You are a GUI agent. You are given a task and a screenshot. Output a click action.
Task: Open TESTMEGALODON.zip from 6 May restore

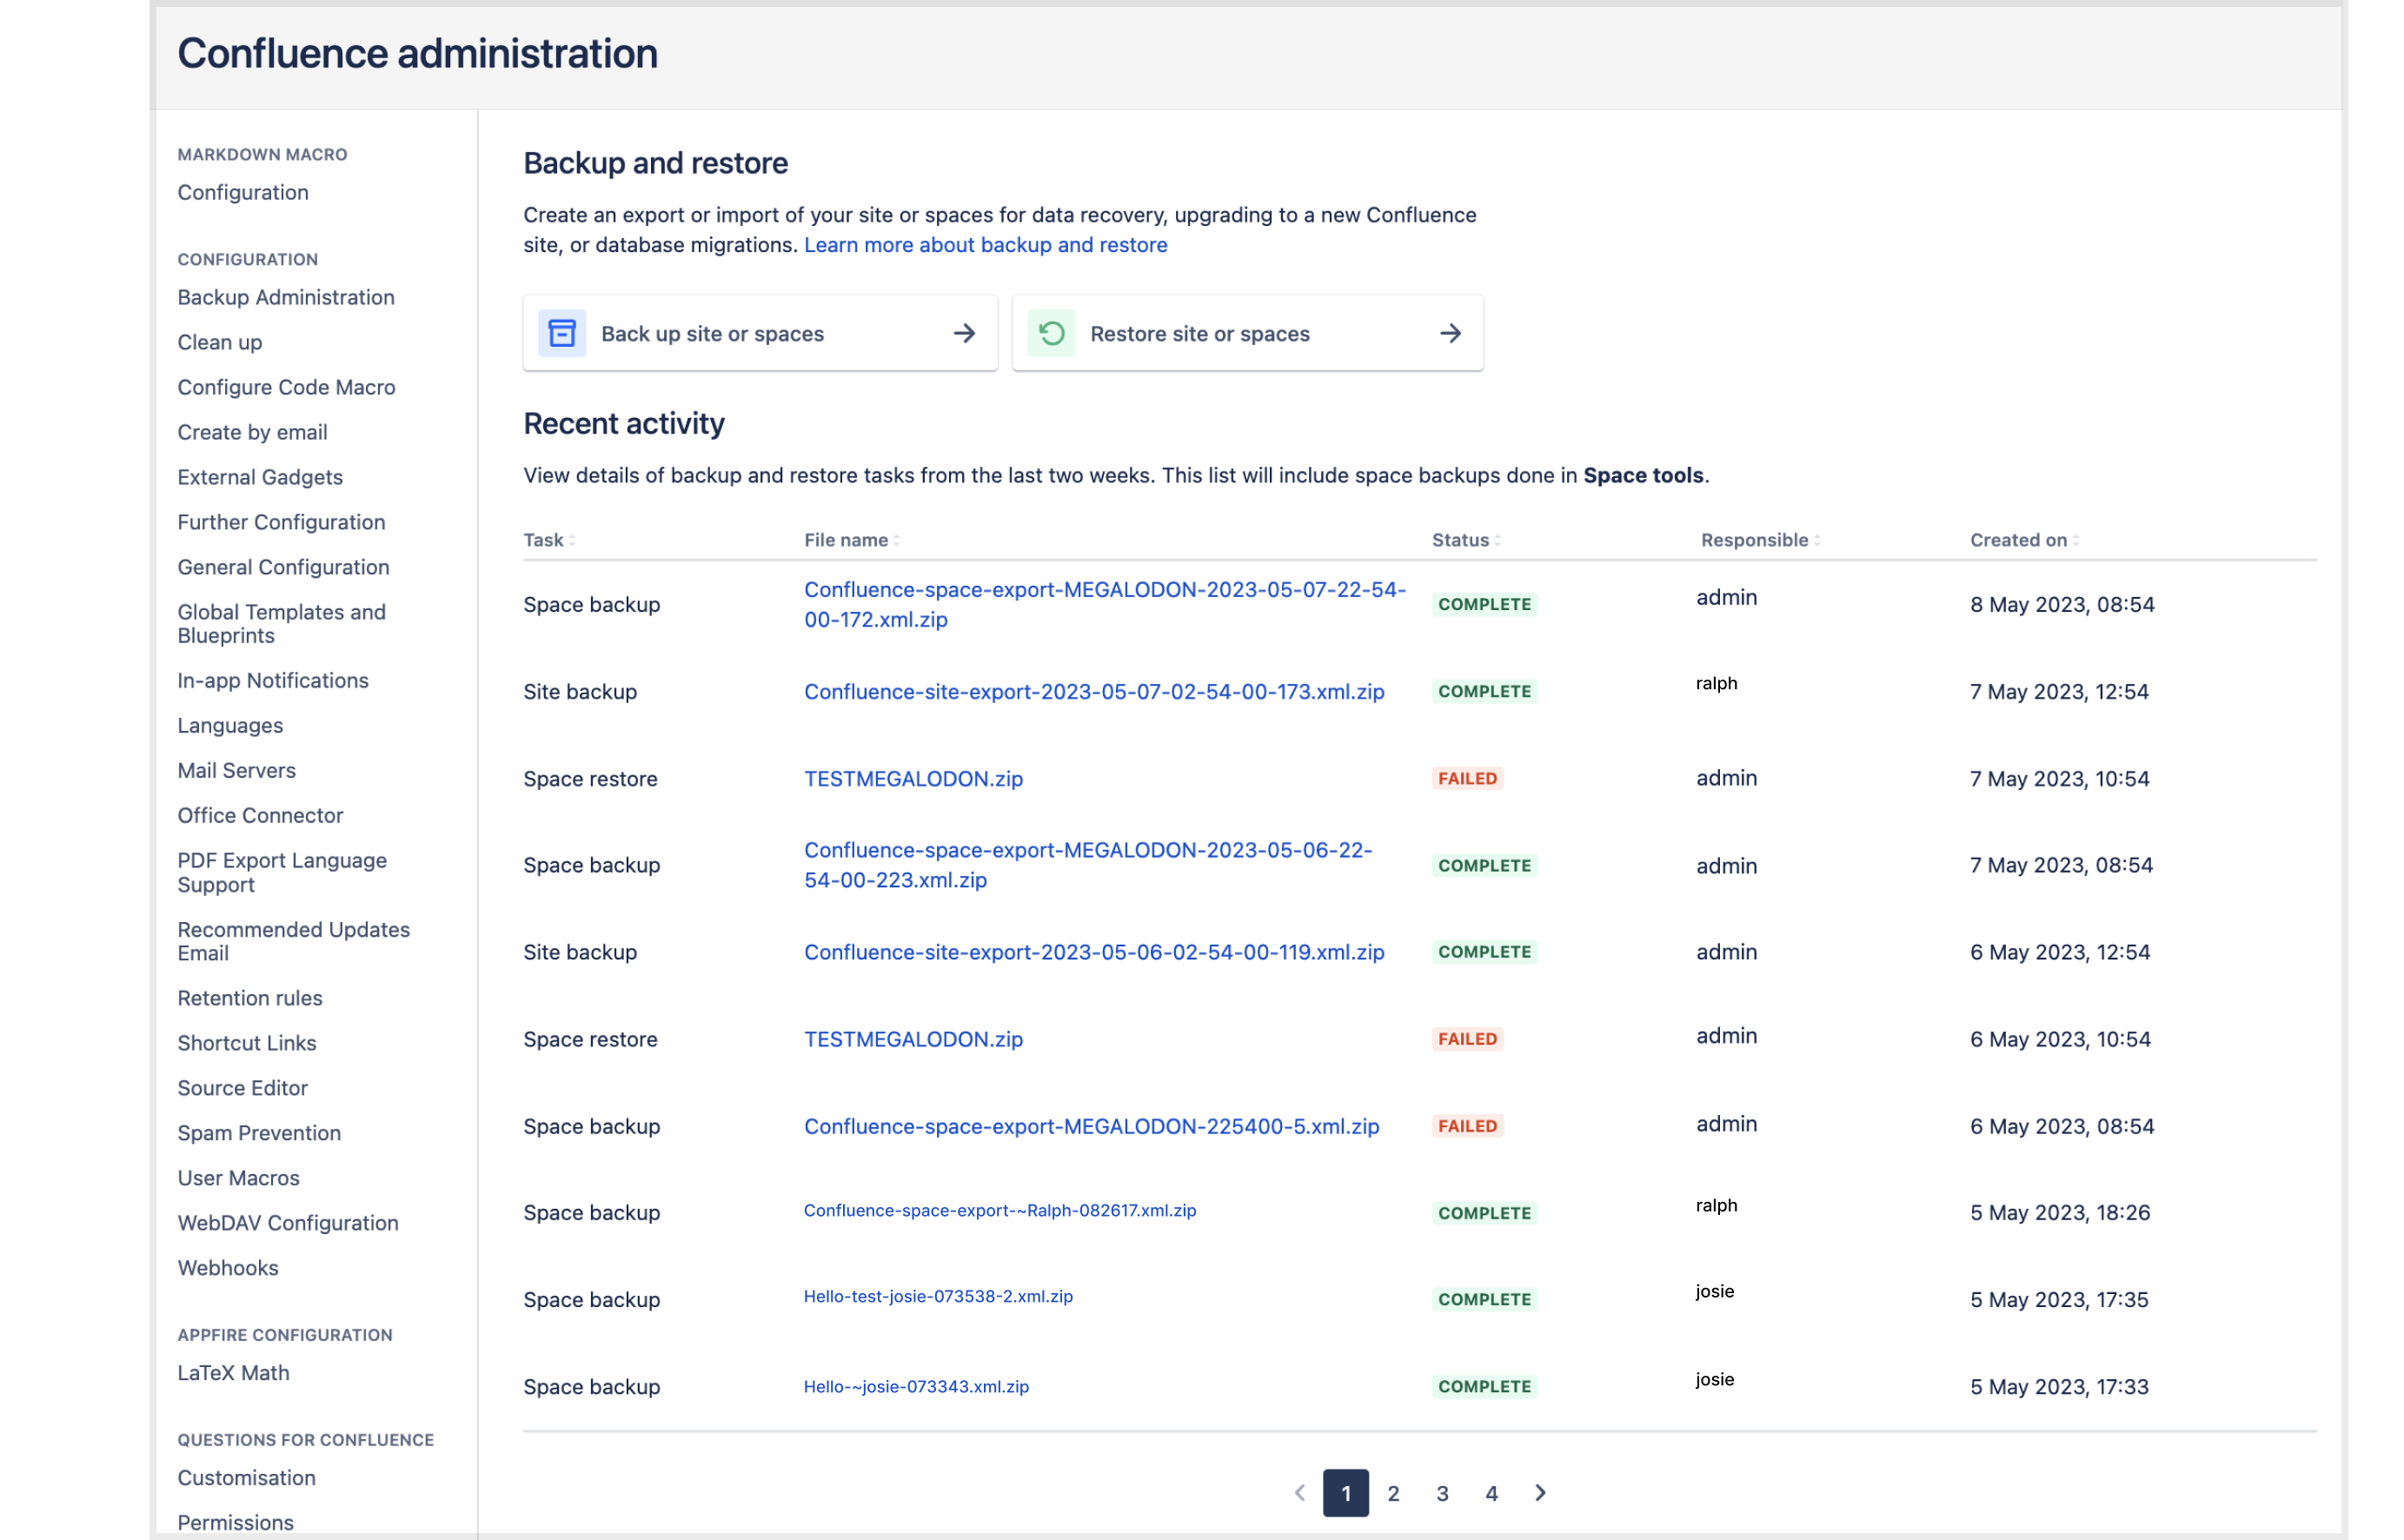click(x=913, y=1039)
